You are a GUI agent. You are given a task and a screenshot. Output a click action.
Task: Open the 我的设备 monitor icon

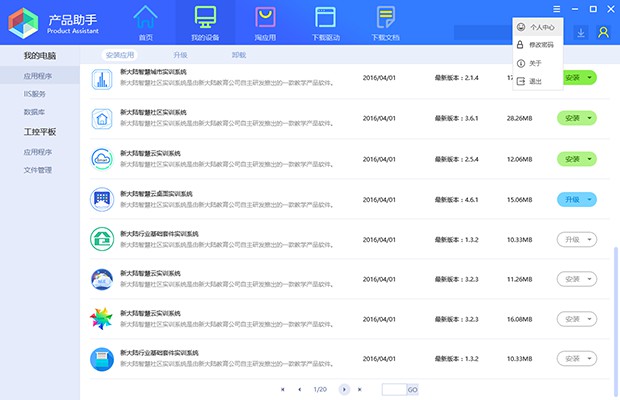(x=205, y=17)
